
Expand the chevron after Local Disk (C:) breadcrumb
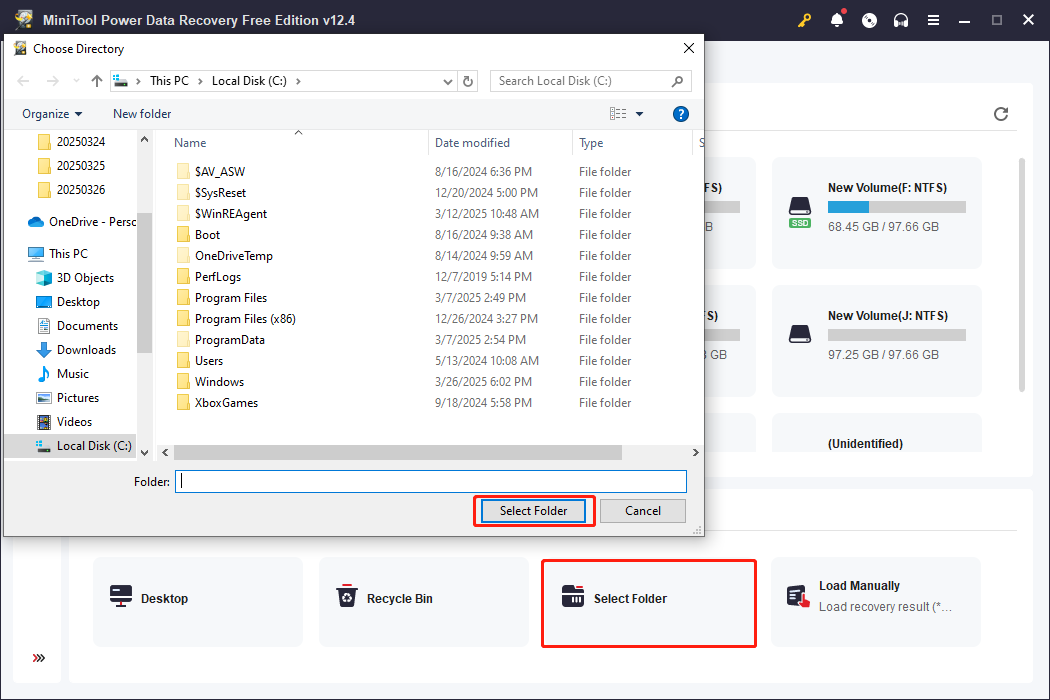pyautogui.click(x=298, y=81)
